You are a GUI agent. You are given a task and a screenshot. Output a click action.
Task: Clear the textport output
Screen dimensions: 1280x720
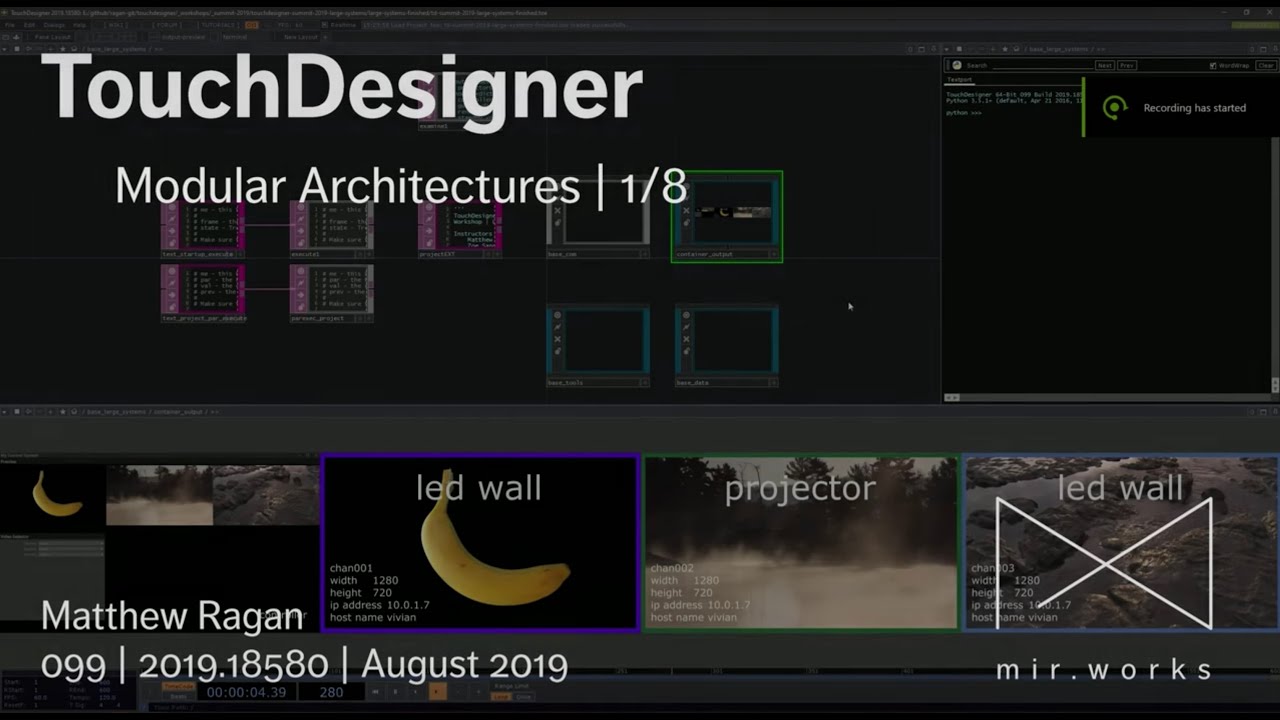coord(1266,65)
